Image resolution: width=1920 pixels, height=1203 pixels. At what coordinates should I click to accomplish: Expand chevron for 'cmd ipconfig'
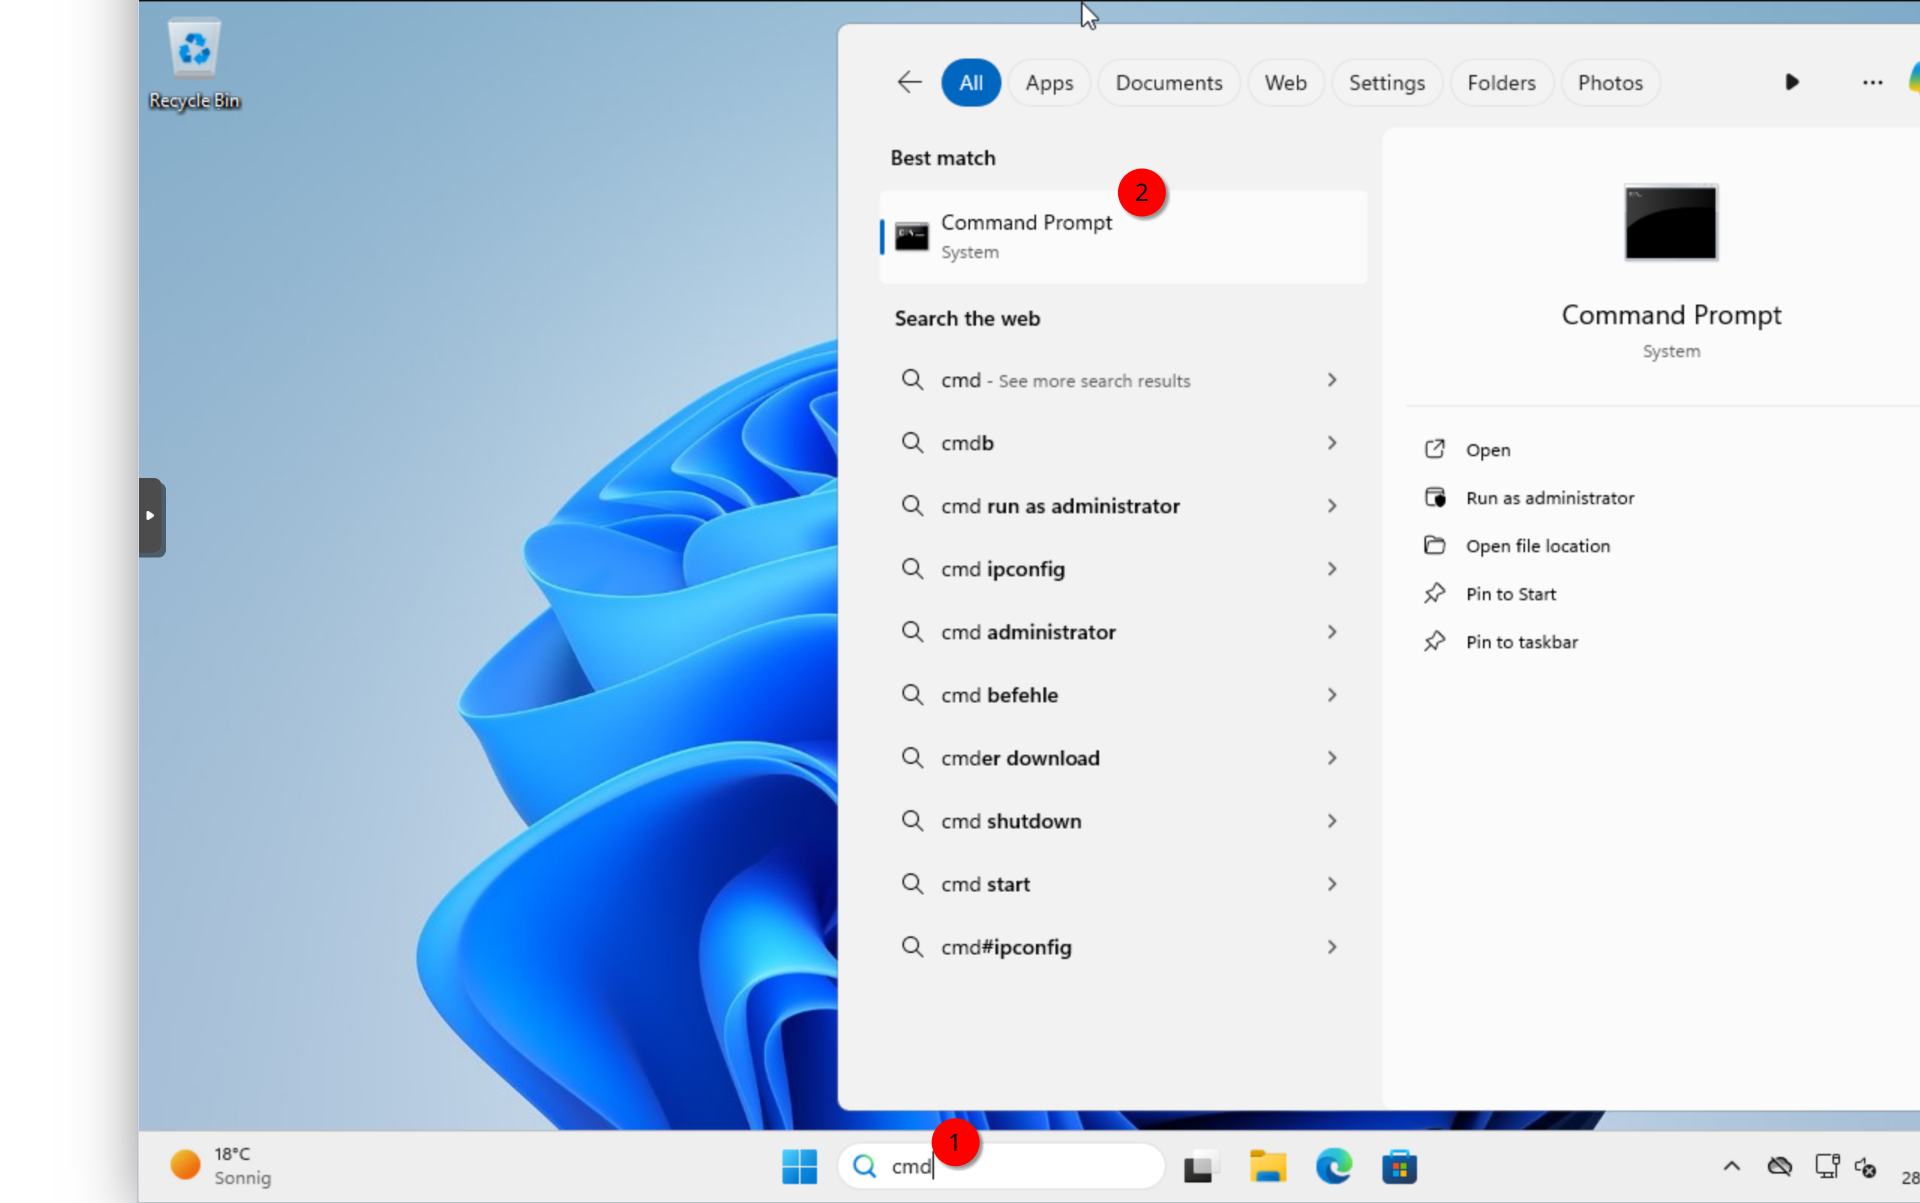coord(1332,569)
